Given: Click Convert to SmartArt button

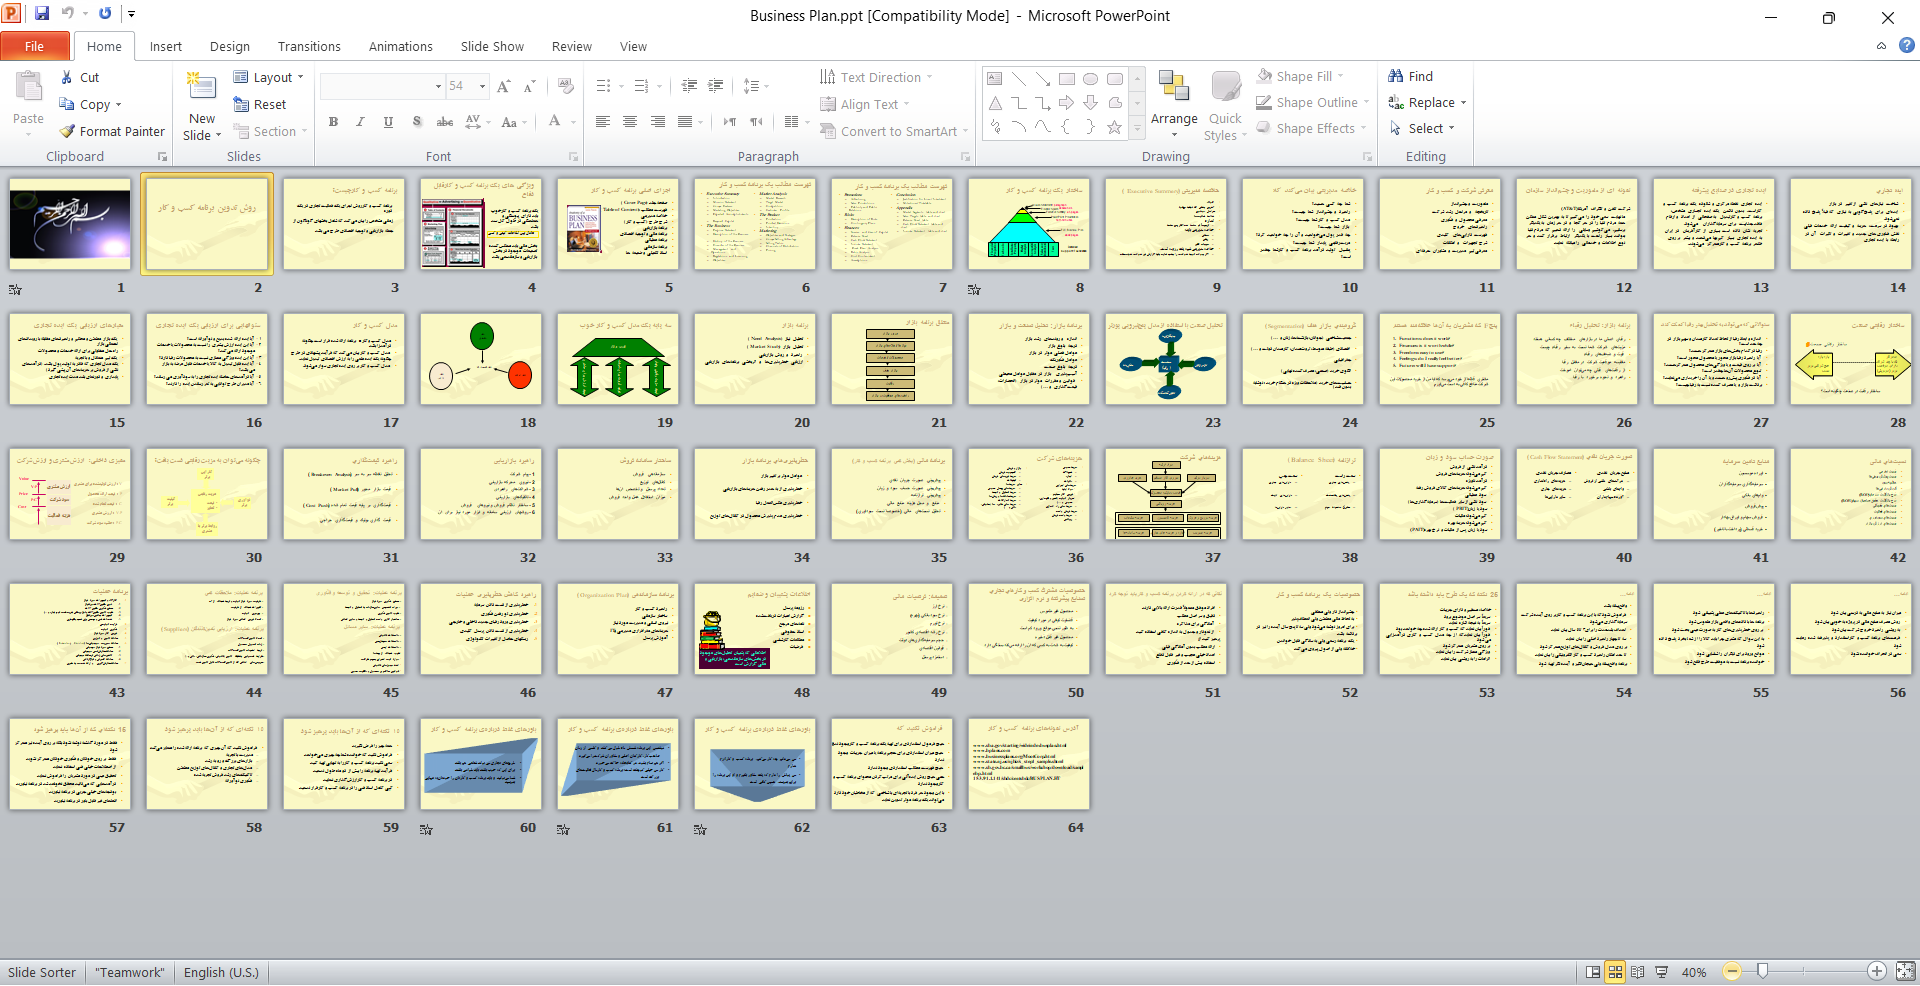Looking at the screenshot, I should tap(894, 131).
